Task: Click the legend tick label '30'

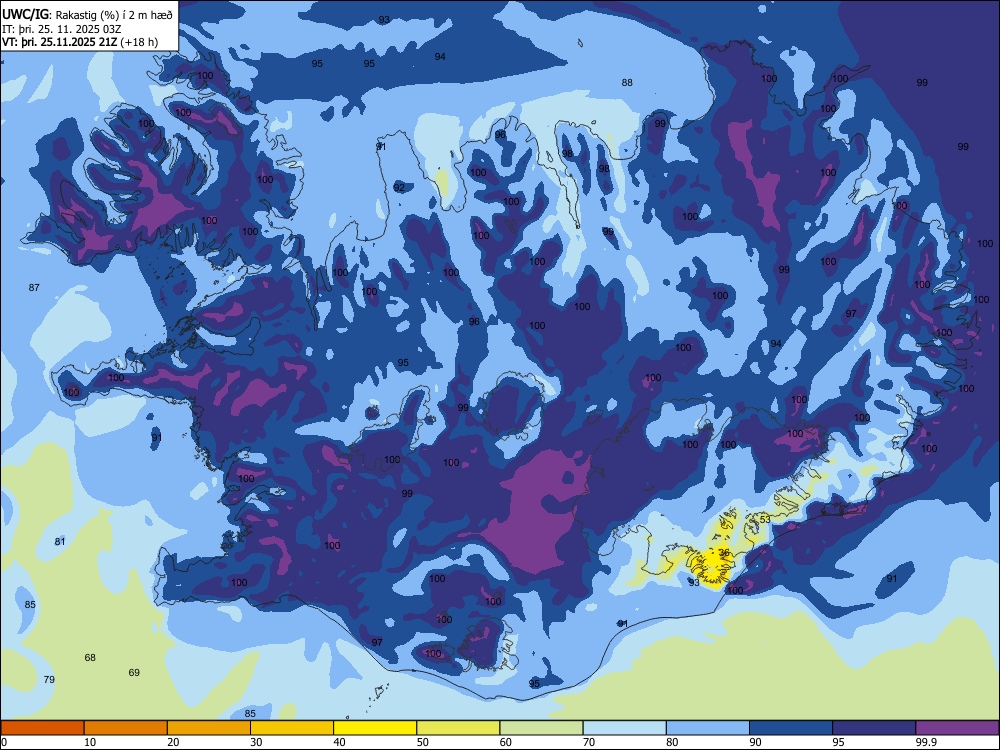Action: click(x=256, y=742)
